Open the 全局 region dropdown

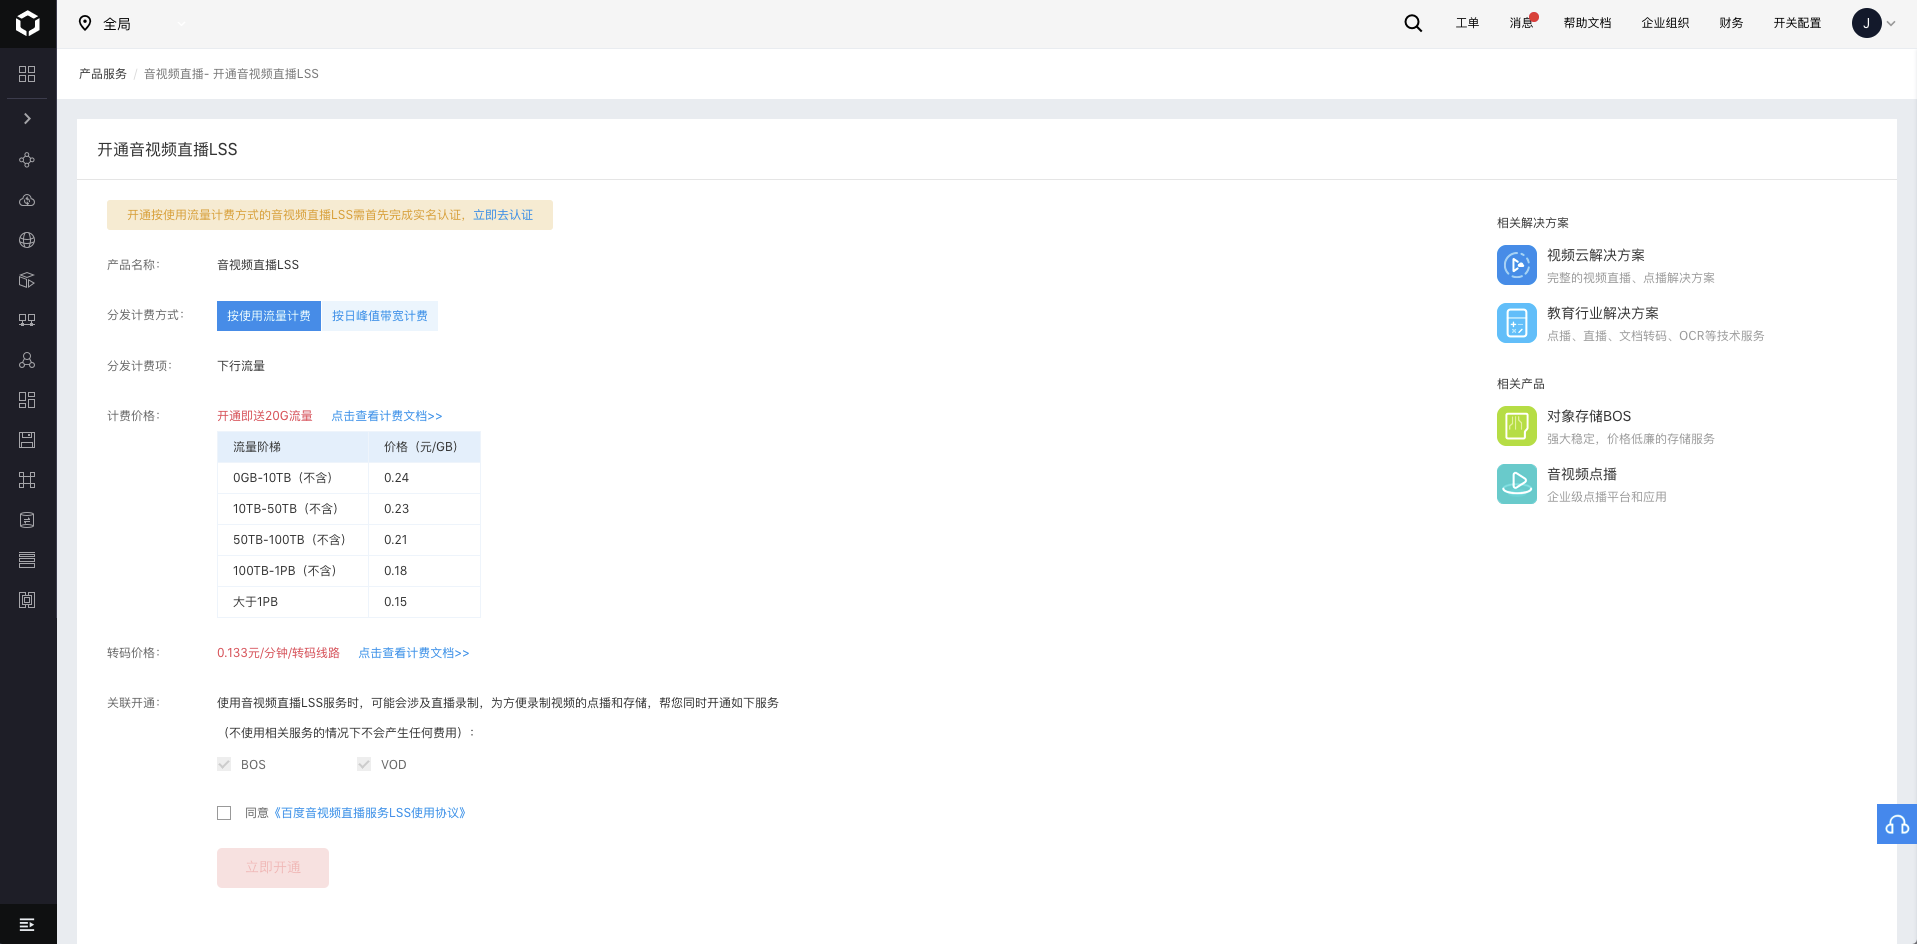click(x=132, y=23)
